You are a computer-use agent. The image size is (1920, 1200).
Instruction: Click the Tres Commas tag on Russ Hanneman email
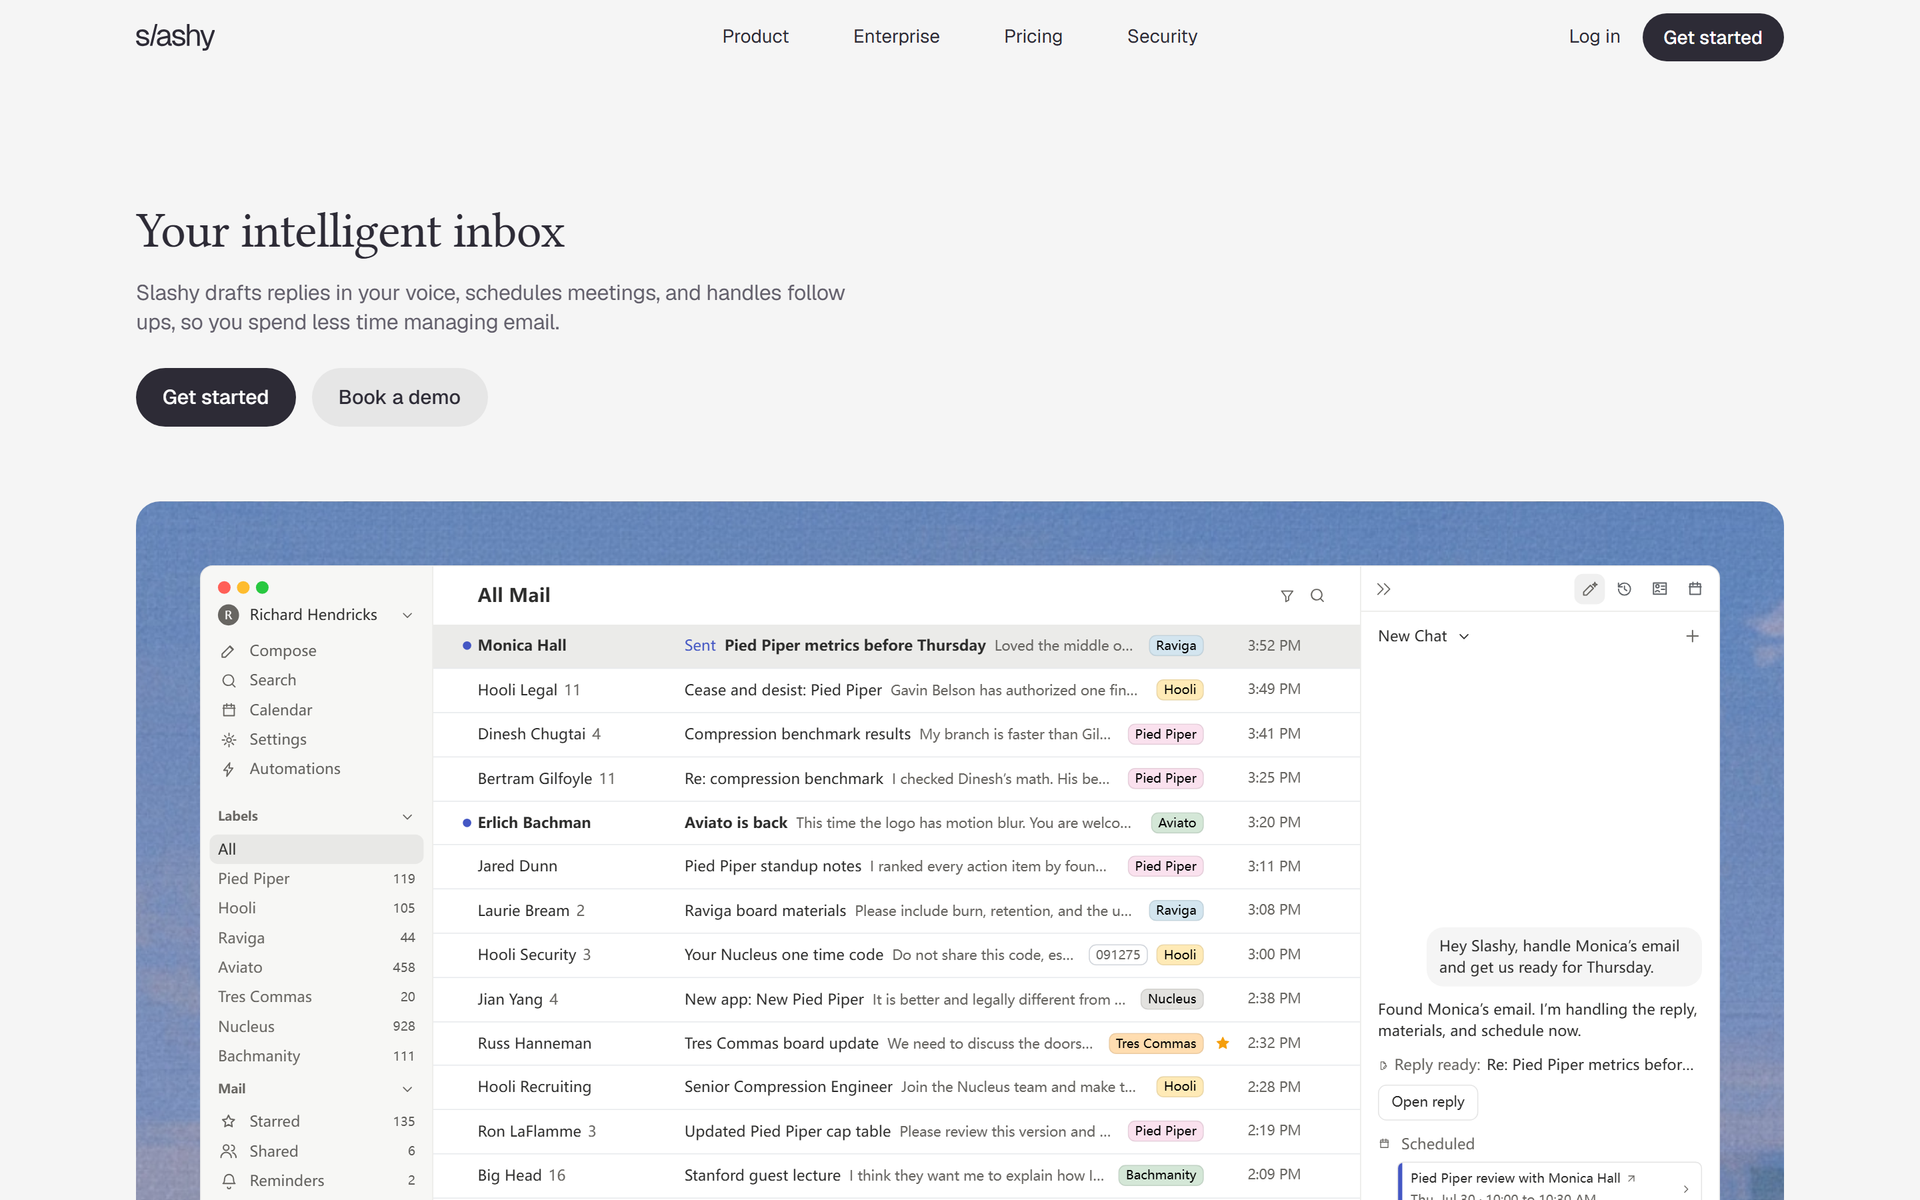1155,1043
